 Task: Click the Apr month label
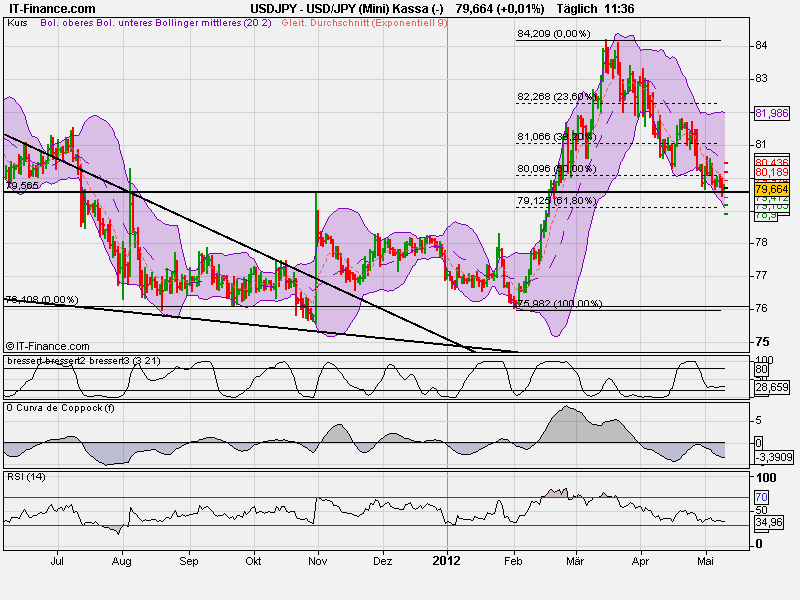pos(640,561)
